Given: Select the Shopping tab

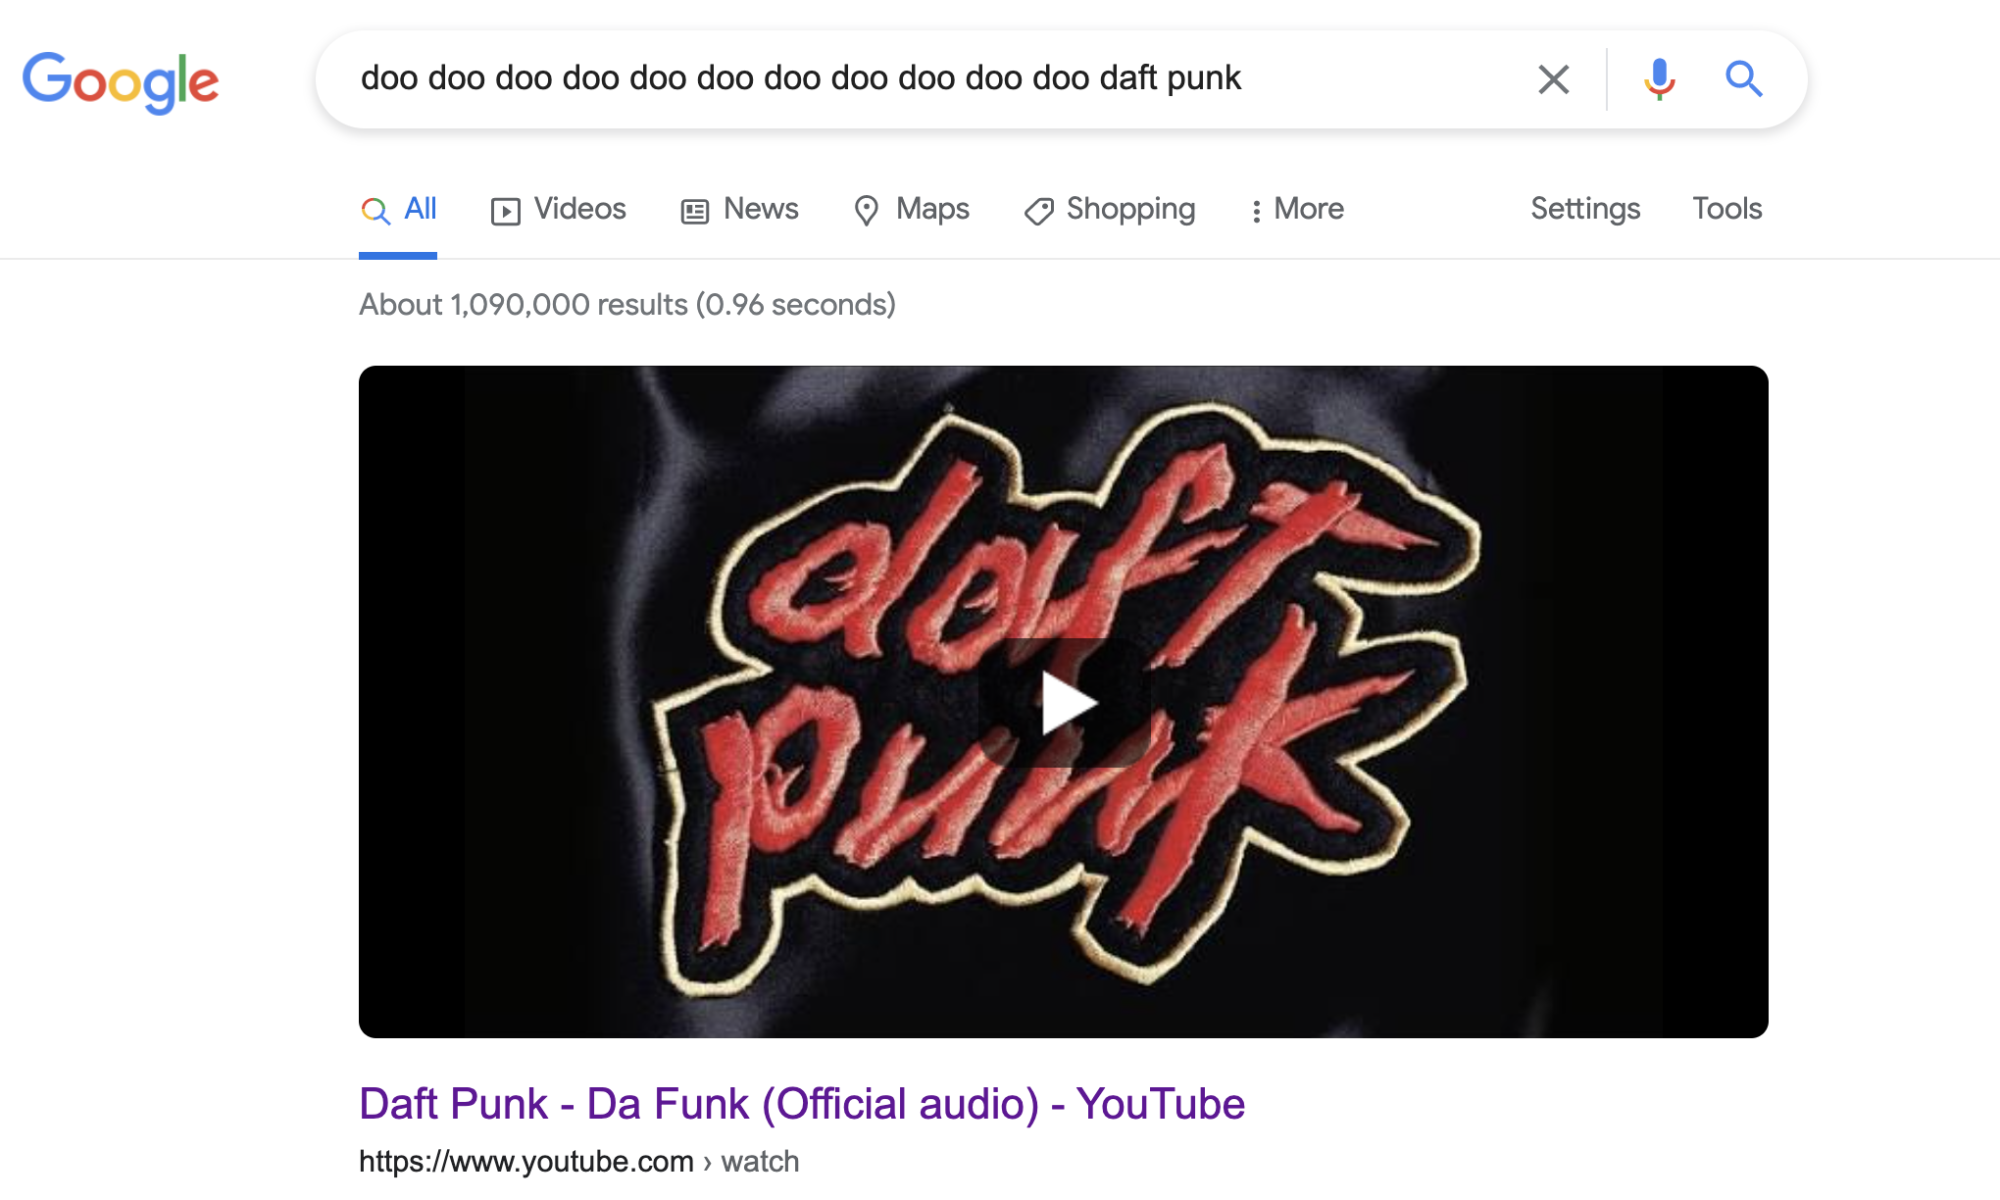Looking at the screenshot, I should pos(1109,209).
